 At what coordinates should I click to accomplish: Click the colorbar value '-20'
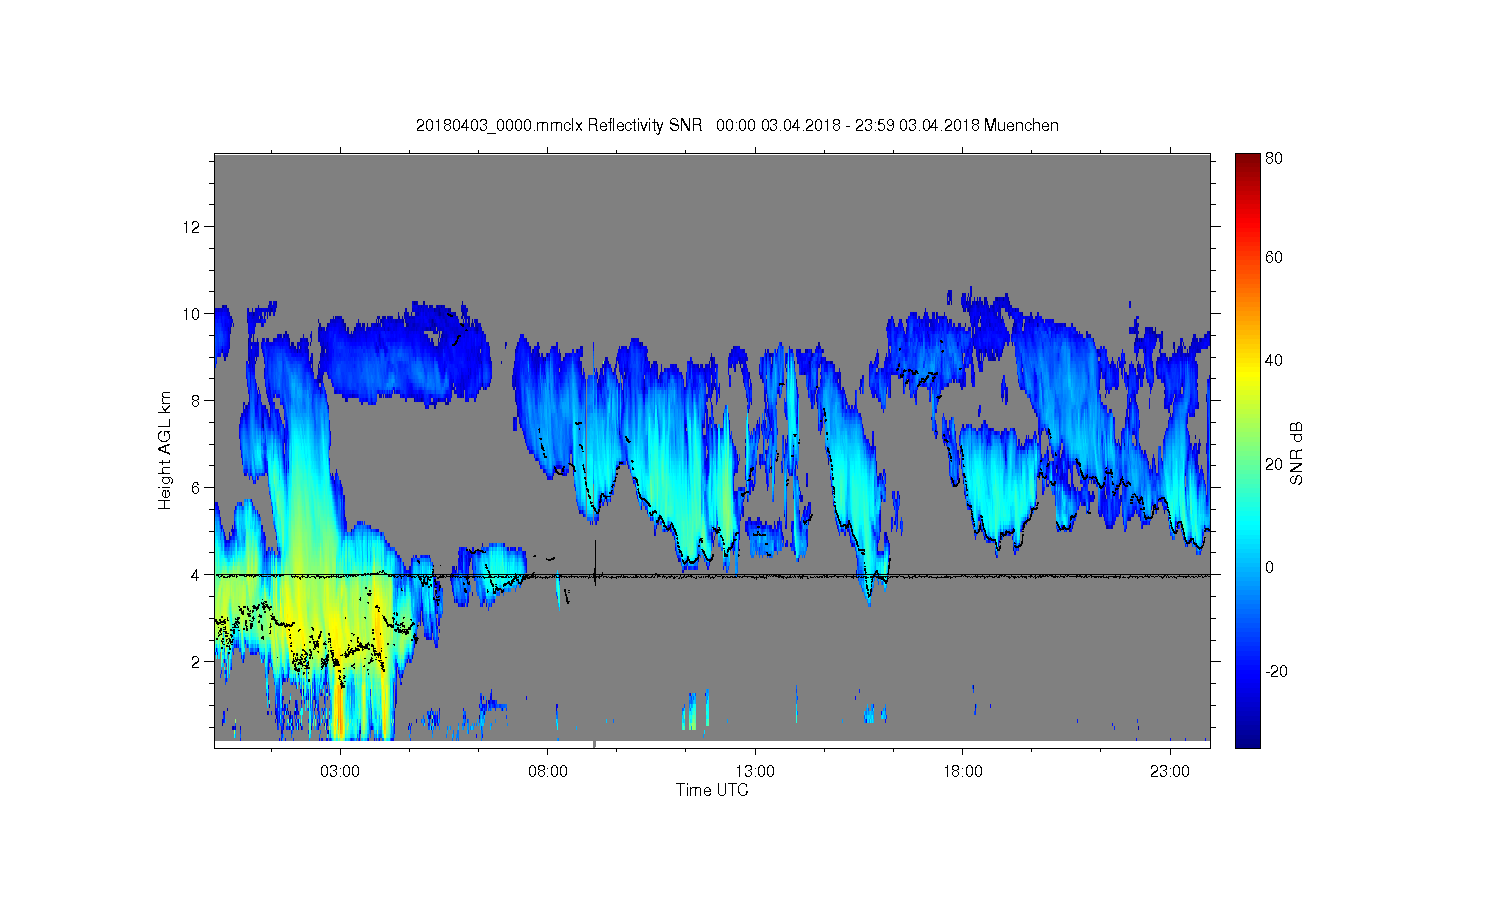tap(1276, 671)
